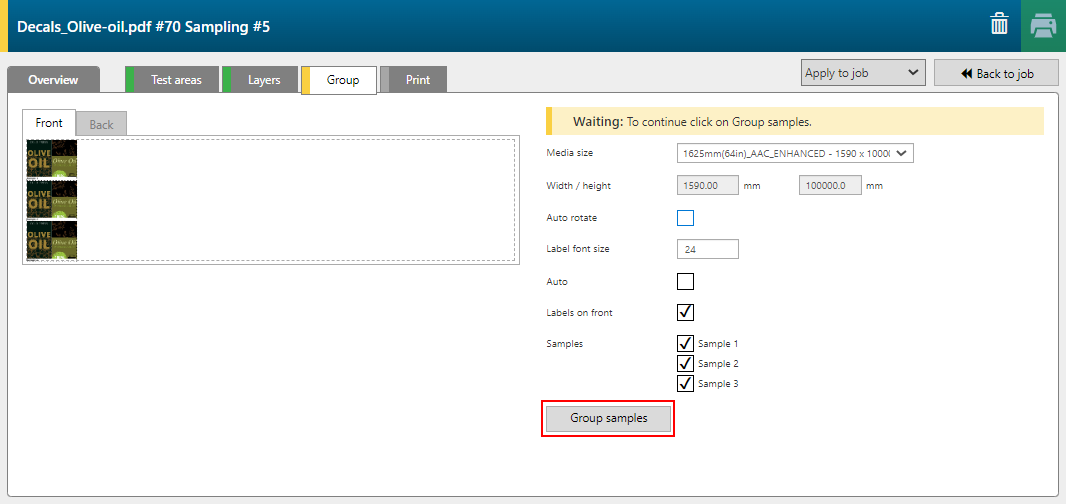Toggle the Auto checkbox

(x=685, y=282)
